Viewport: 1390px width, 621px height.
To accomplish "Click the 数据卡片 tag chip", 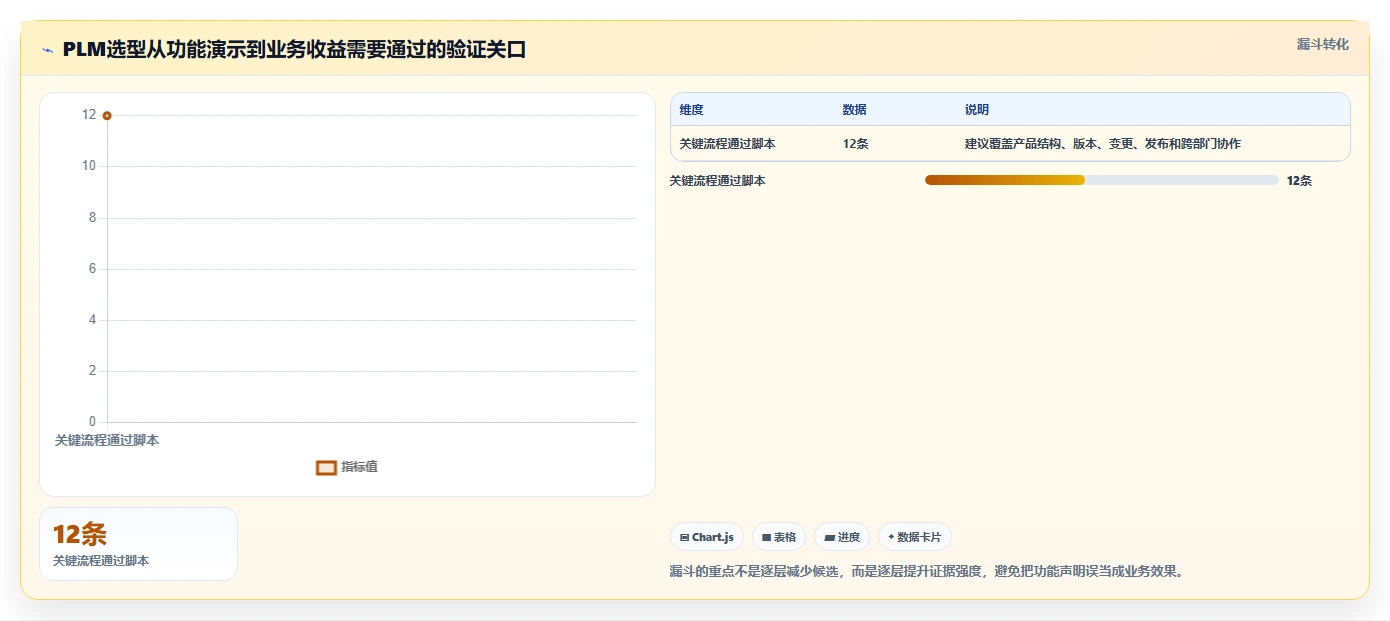I will click(915, 537).
